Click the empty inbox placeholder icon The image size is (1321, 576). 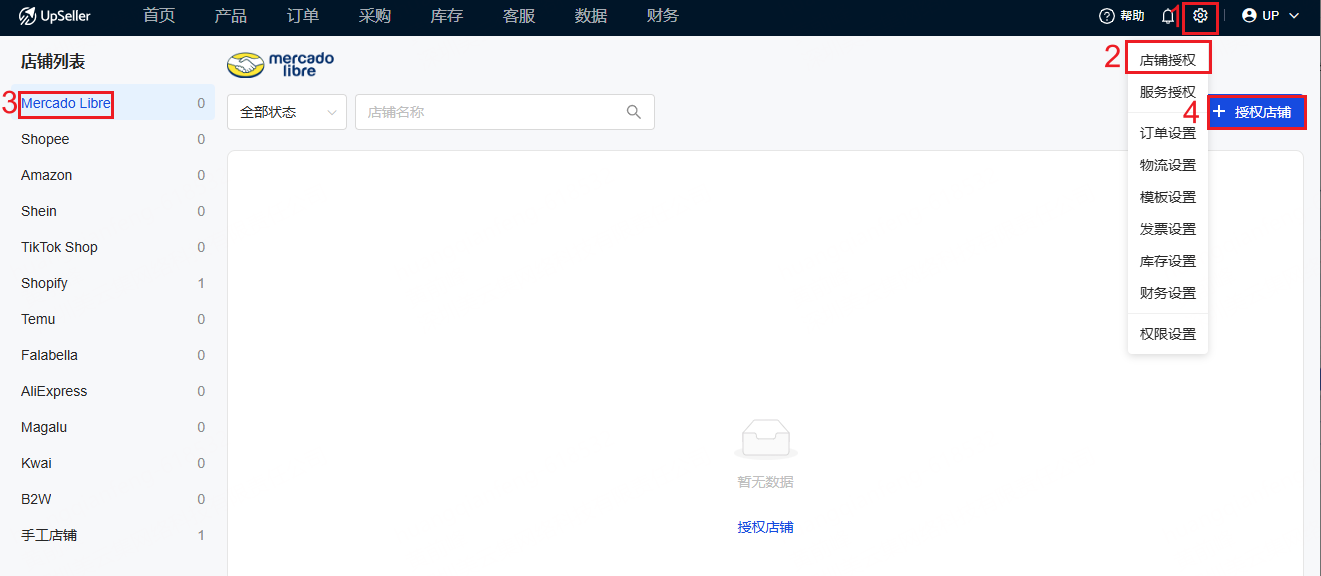[766, 439]
